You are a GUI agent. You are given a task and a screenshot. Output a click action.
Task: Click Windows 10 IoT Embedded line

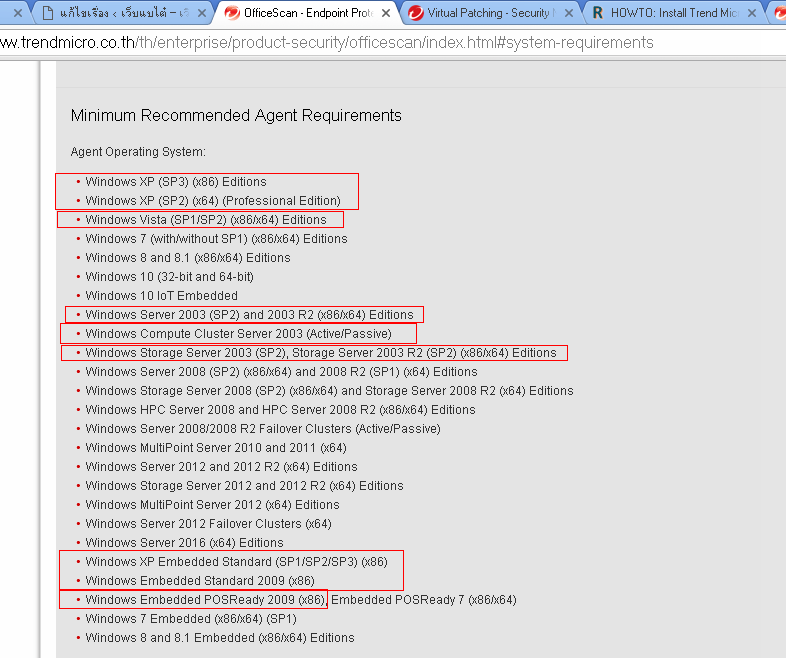tap(161, 296)
